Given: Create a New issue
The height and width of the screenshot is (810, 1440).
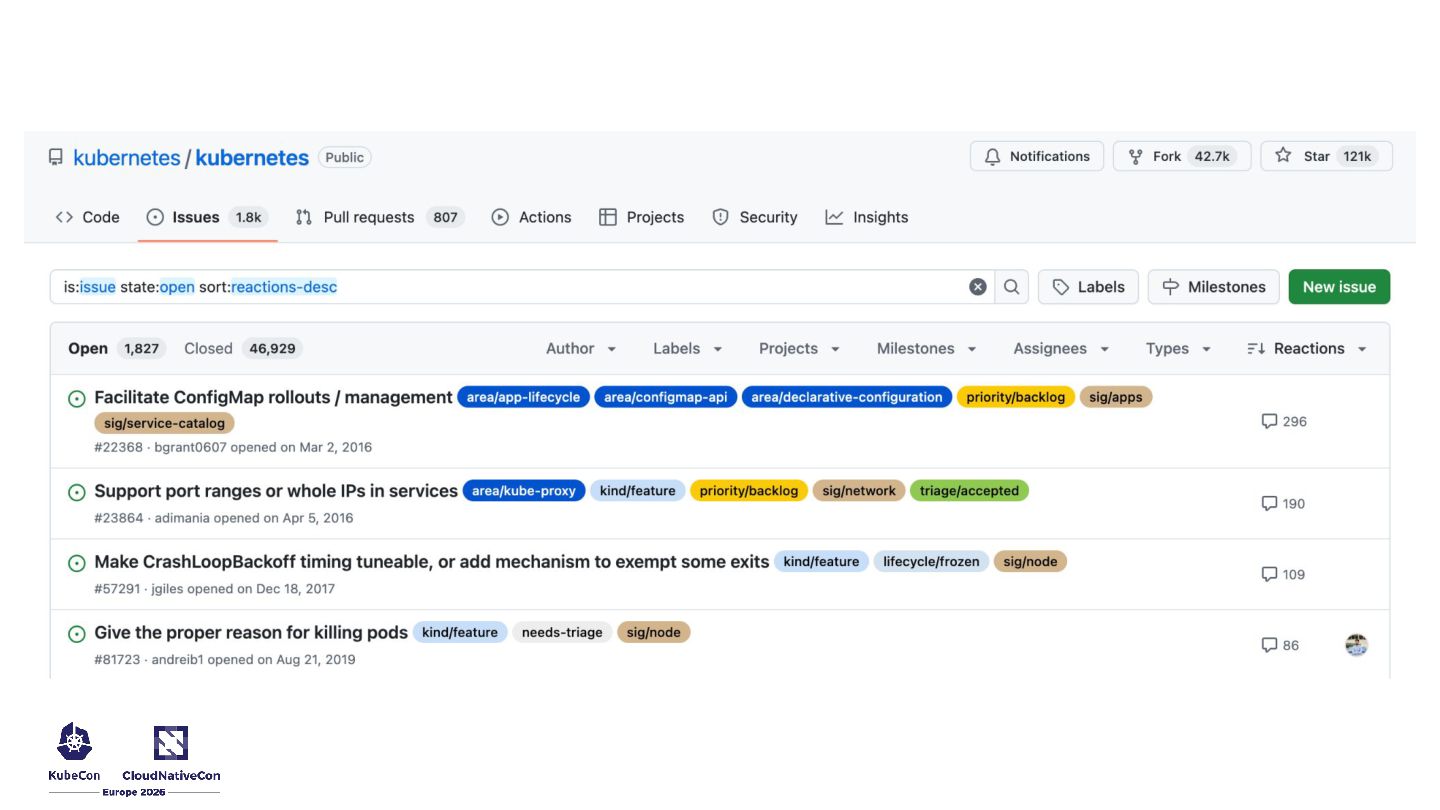Looking at the screenshot, I should click(1339, 287).
